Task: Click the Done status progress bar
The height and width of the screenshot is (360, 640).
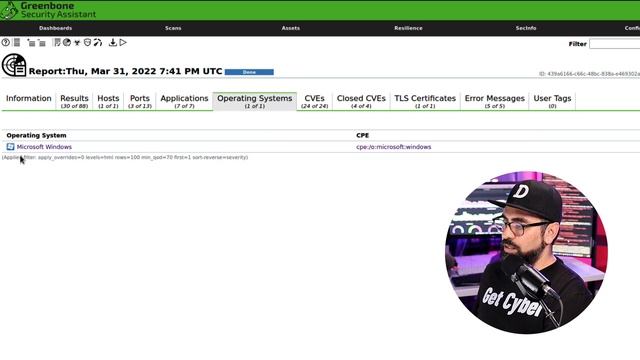Action: (249, 72)
